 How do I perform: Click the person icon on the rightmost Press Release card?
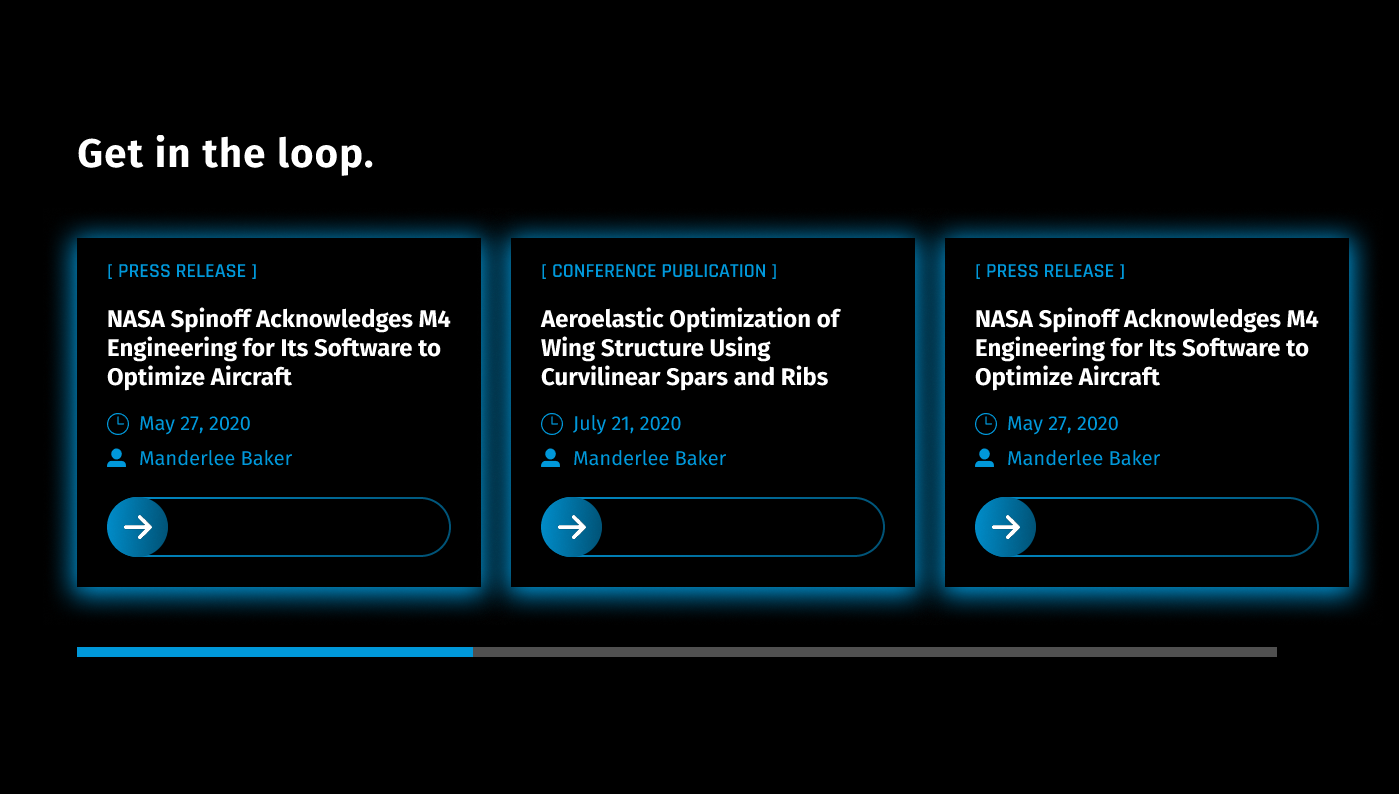click(x=985, y=458)
